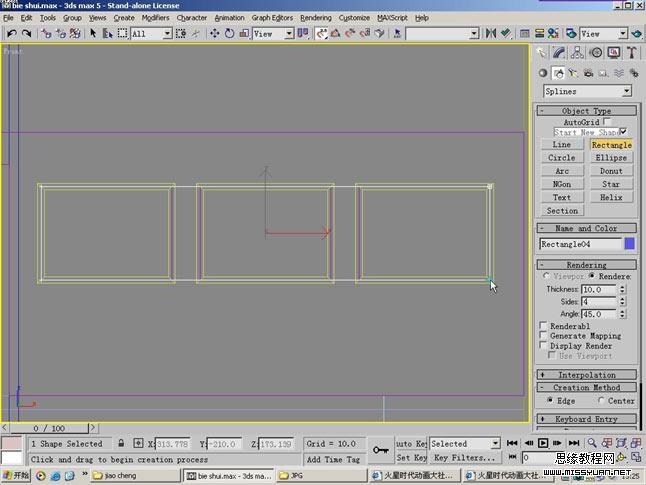Viewport: 646px width, 485px height.
Task: Open the Display command panel tab
Action: click(614, 53)
